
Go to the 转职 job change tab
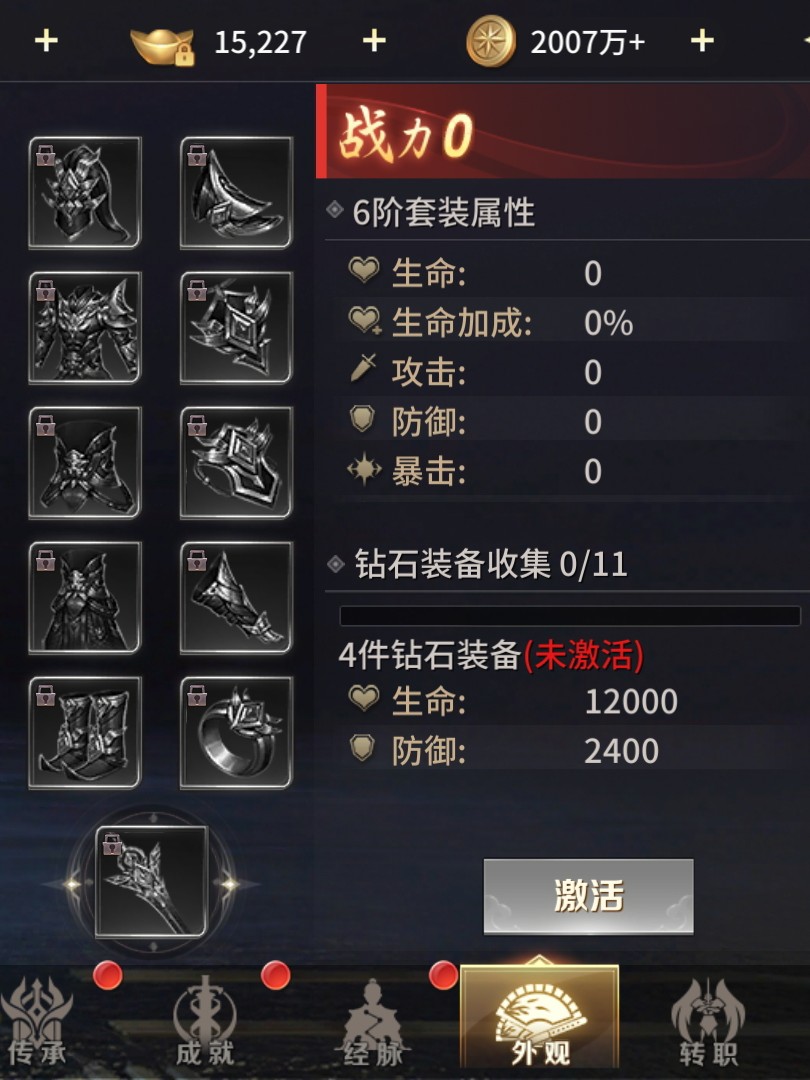(709, 1023)
